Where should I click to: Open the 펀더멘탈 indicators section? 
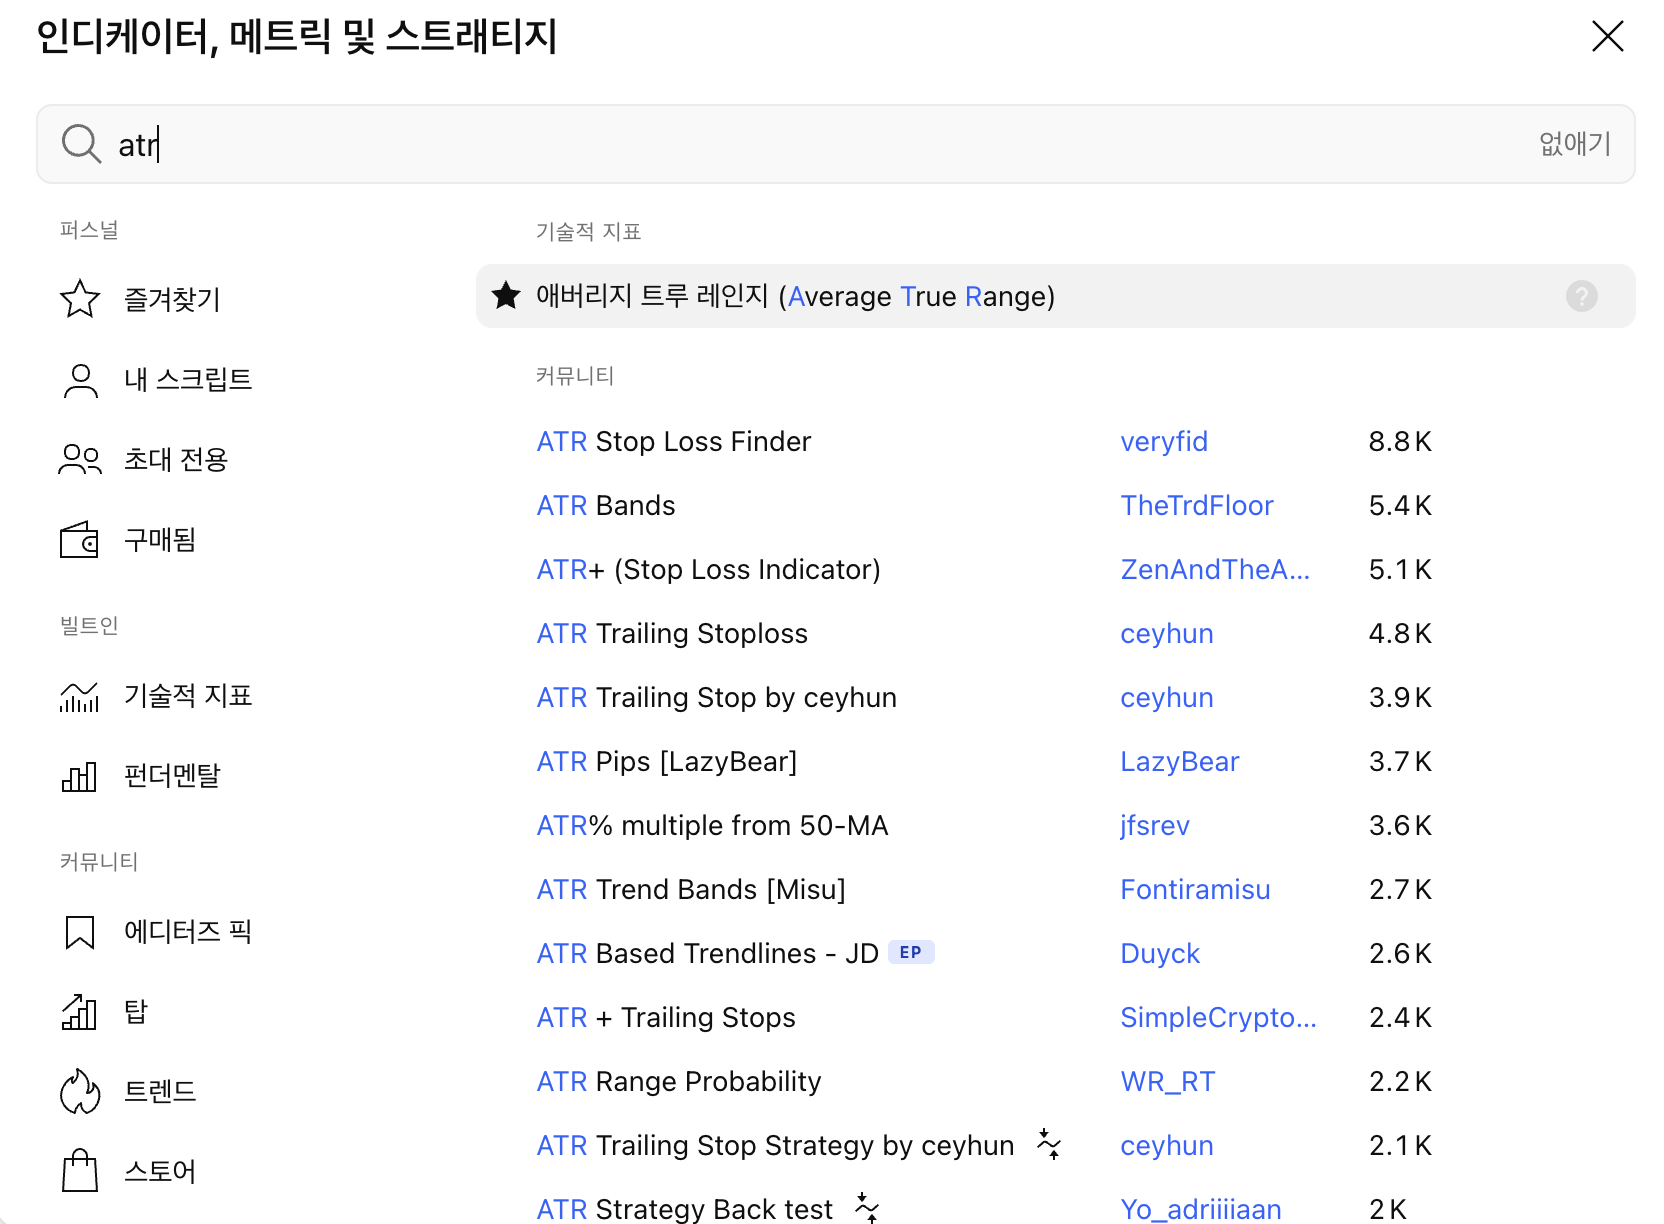pos(172,775)
